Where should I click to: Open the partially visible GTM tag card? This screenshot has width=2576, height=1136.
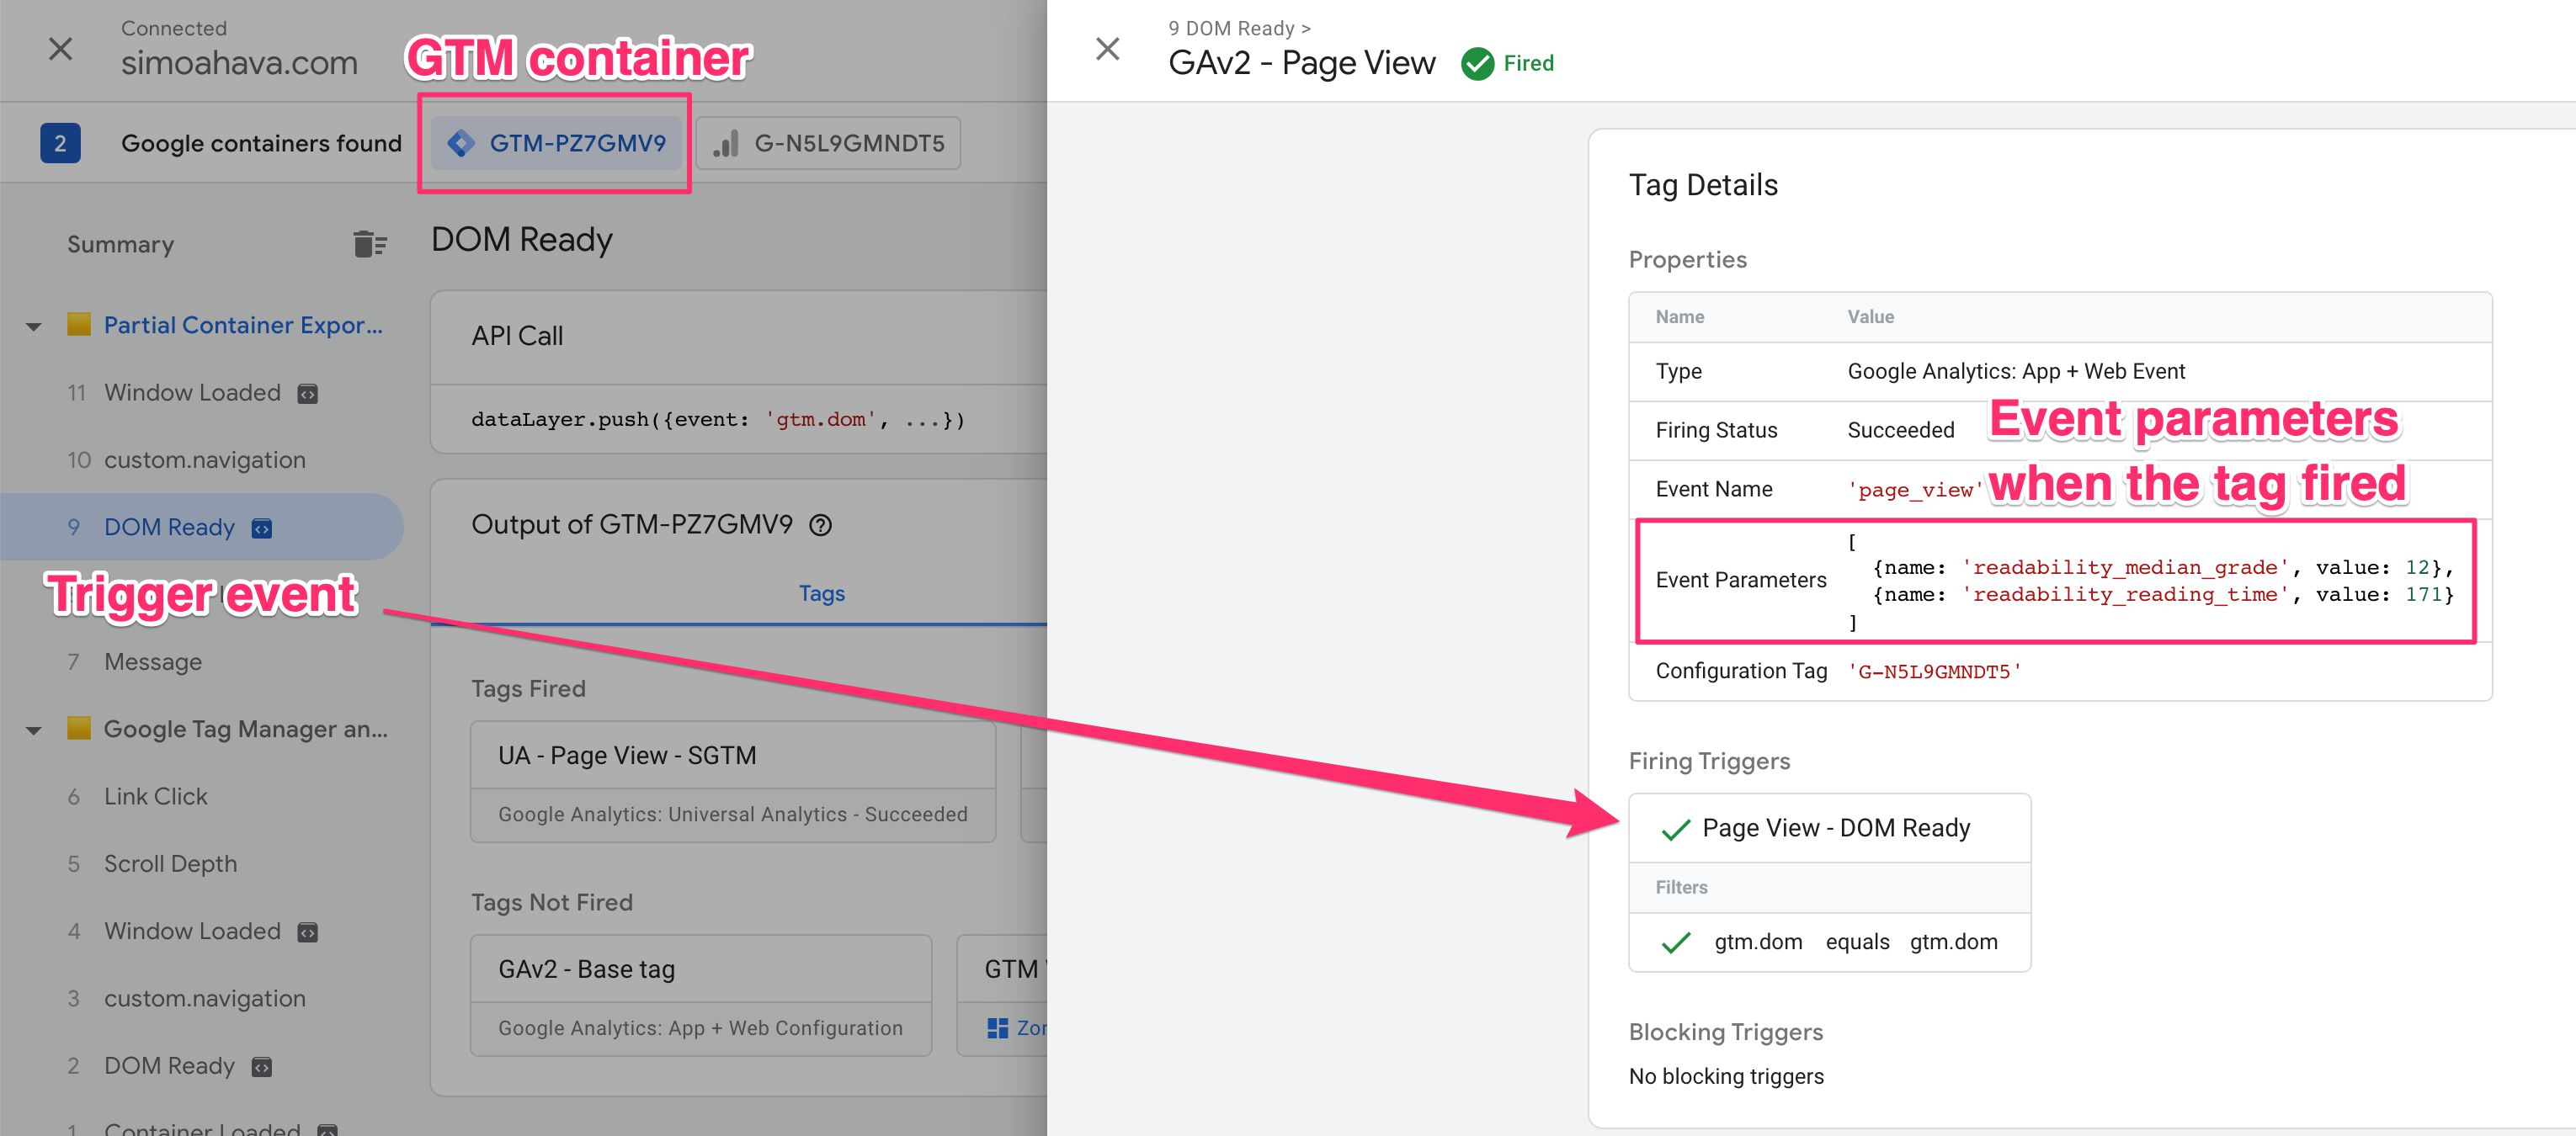tap(1002, 995)
